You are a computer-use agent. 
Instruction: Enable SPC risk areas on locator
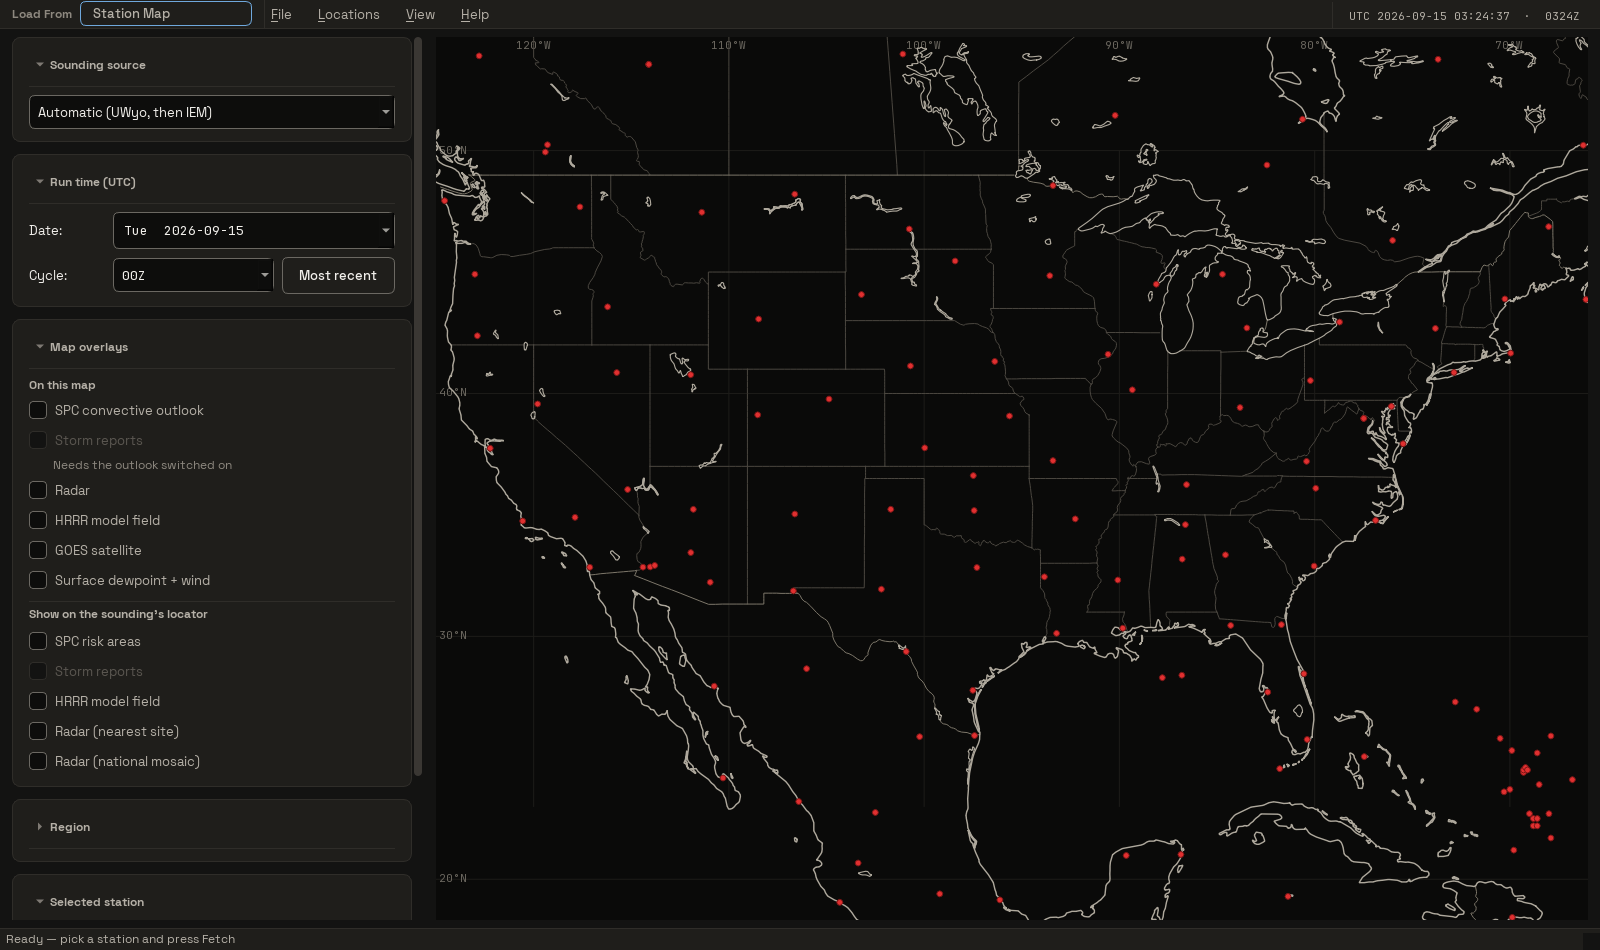tap(38, 641)
